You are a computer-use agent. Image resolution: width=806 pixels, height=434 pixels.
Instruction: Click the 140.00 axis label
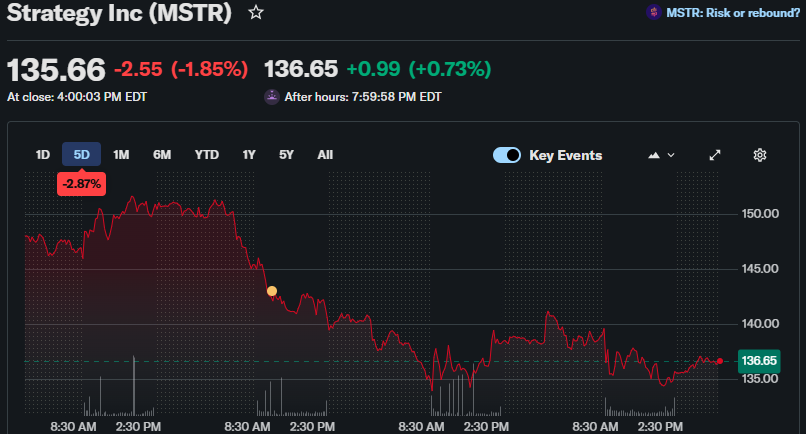point(760,324)
